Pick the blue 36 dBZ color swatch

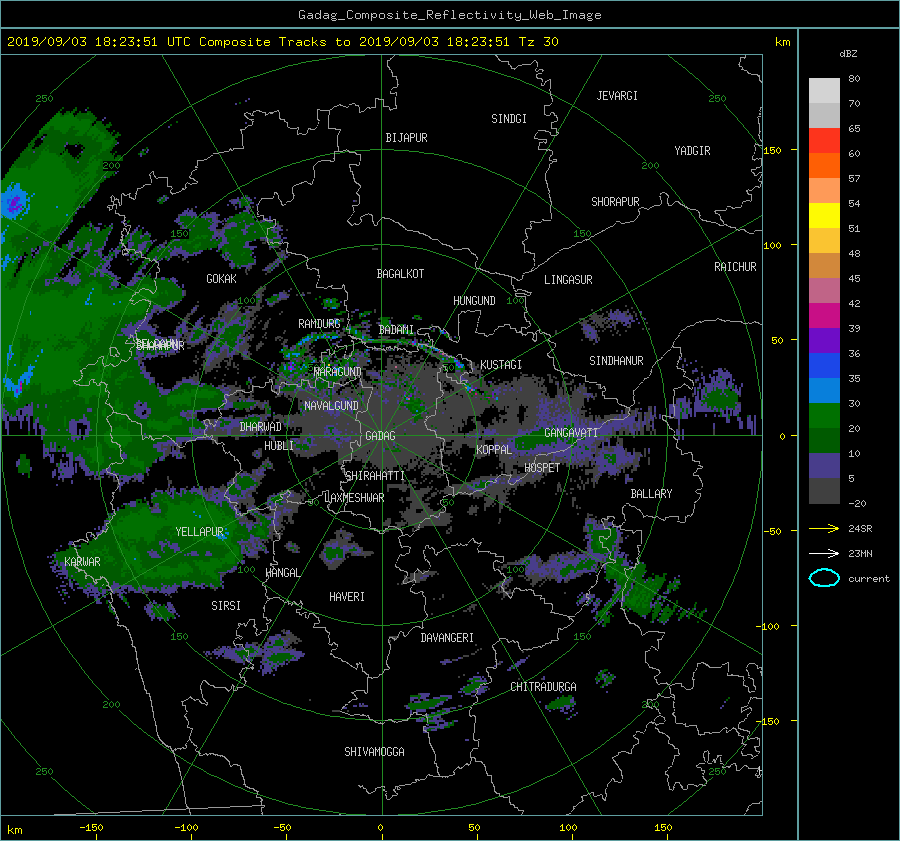pos(824,366)
